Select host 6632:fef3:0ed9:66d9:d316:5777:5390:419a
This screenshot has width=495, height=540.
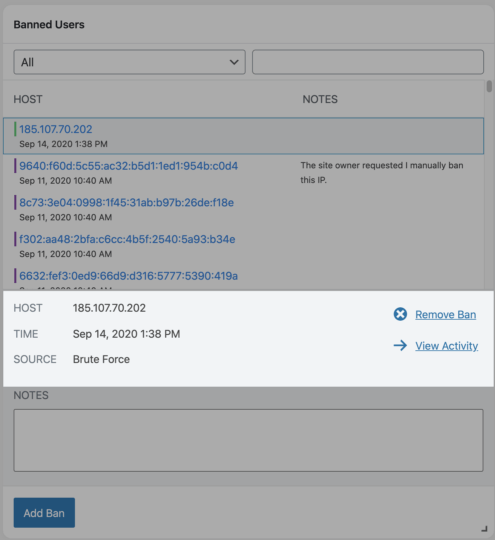point(128,276)
